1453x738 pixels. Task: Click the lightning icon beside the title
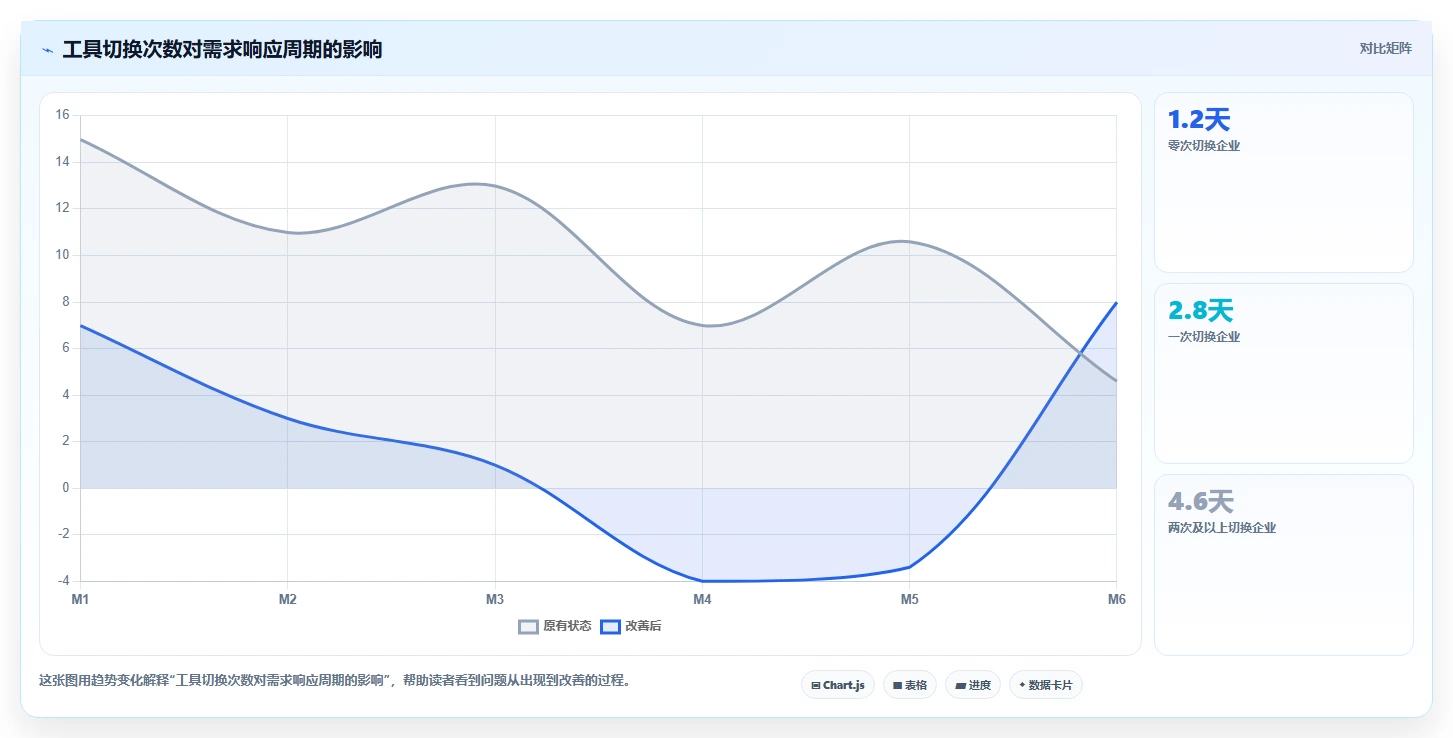coord(48,50)
